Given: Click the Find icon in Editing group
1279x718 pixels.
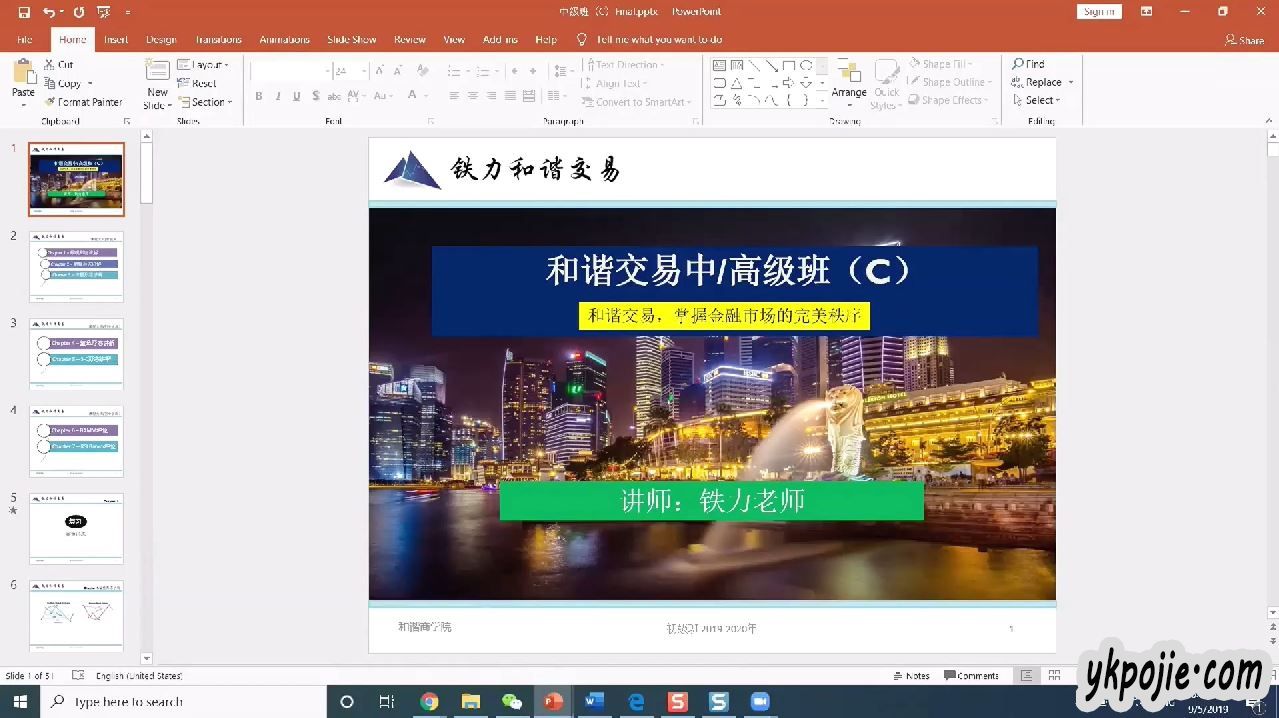Looking at the screenshot, I should pyautogui.click(x=1019, y=64).
